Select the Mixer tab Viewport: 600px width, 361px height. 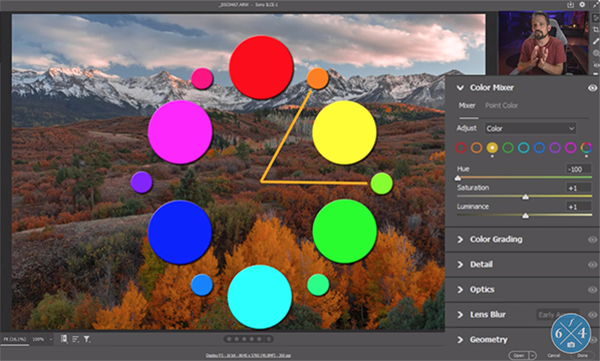tap(467, 105)
